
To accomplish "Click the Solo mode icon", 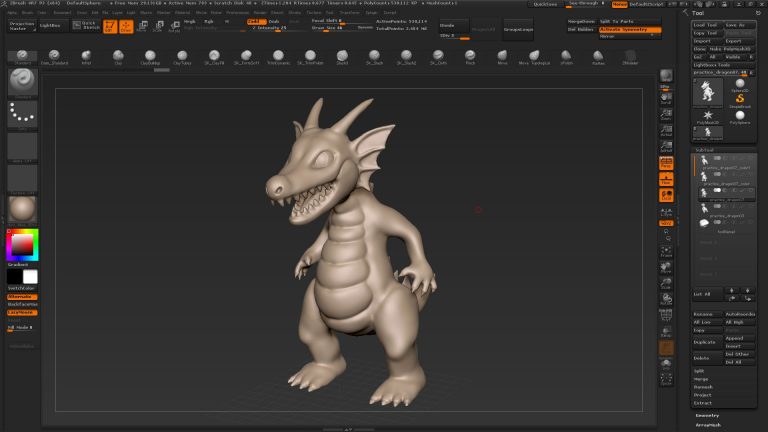I will 666,364.
